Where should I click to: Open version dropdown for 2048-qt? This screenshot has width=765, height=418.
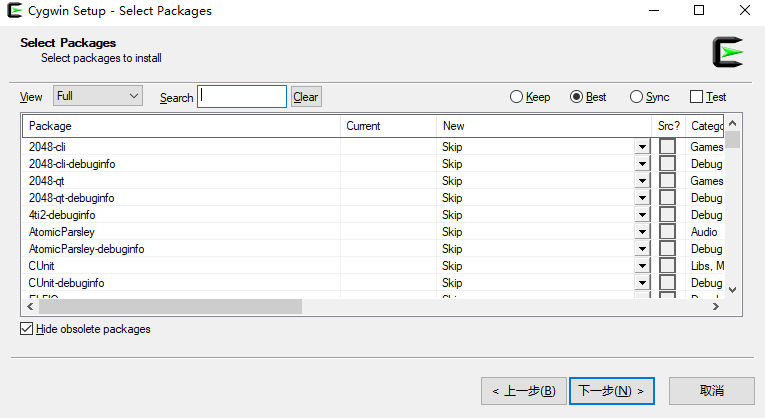643,181
